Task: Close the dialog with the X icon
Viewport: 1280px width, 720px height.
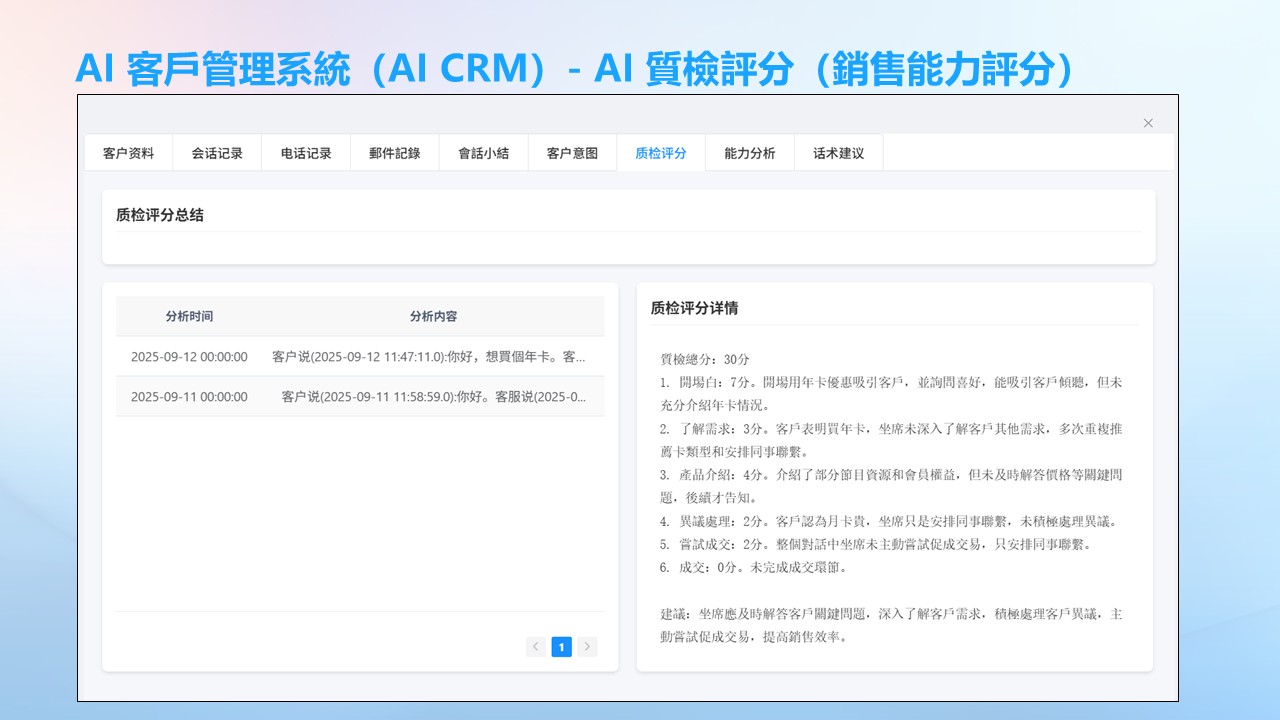Action: point(1148,123)
